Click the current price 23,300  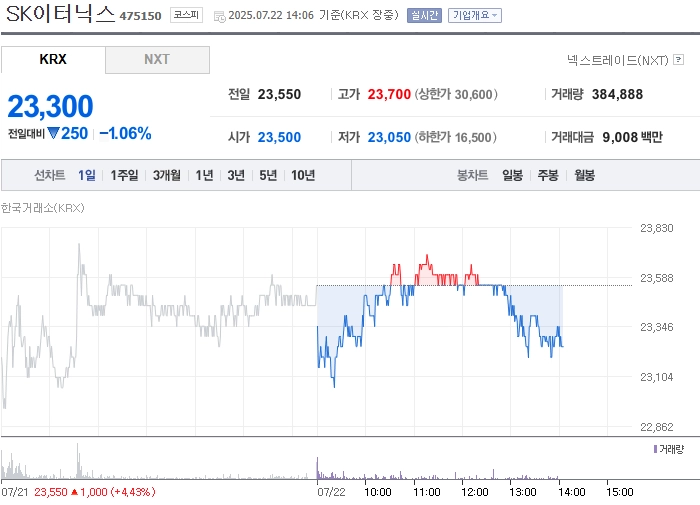(x=50, y=106)
